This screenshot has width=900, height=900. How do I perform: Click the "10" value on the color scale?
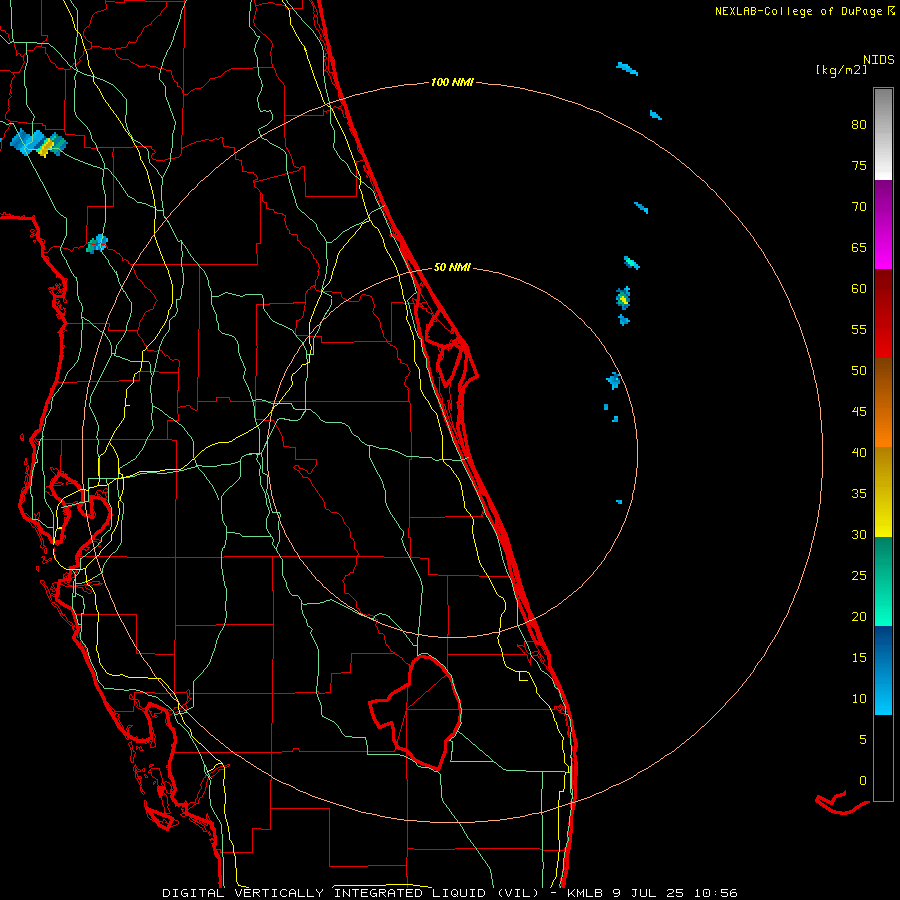[859, 699]
